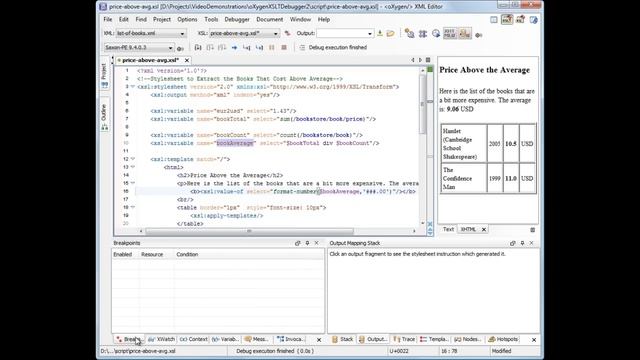Toggle the XSL-FO output toolbar button
Image resolution: width=640 pixels, height=360 pixels.
465,34
